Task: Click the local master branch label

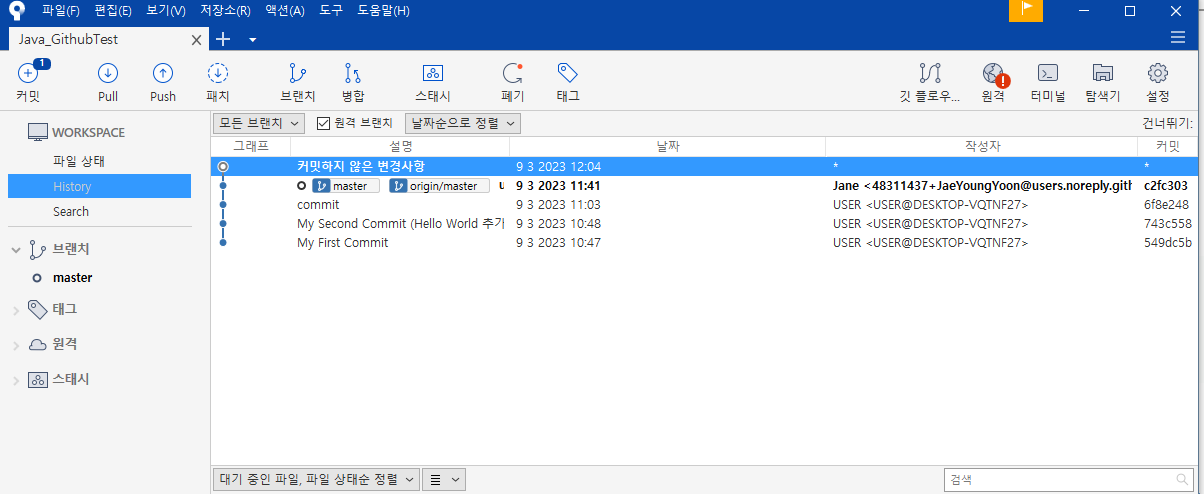Action: [346, 186]
